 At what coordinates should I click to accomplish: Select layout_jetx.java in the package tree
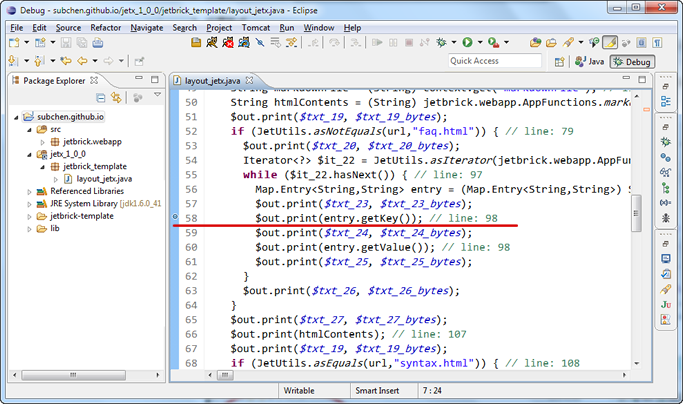click(104, 178)
